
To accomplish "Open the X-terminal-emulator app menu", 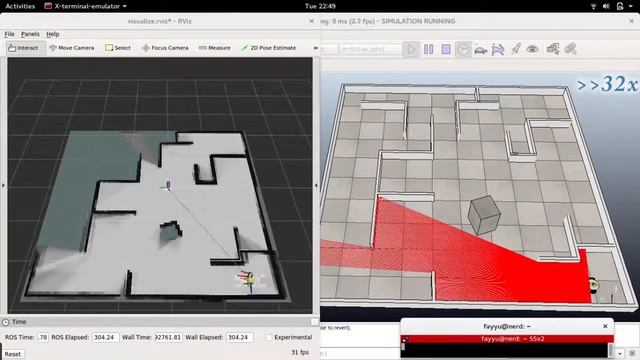I will [85, 6].
